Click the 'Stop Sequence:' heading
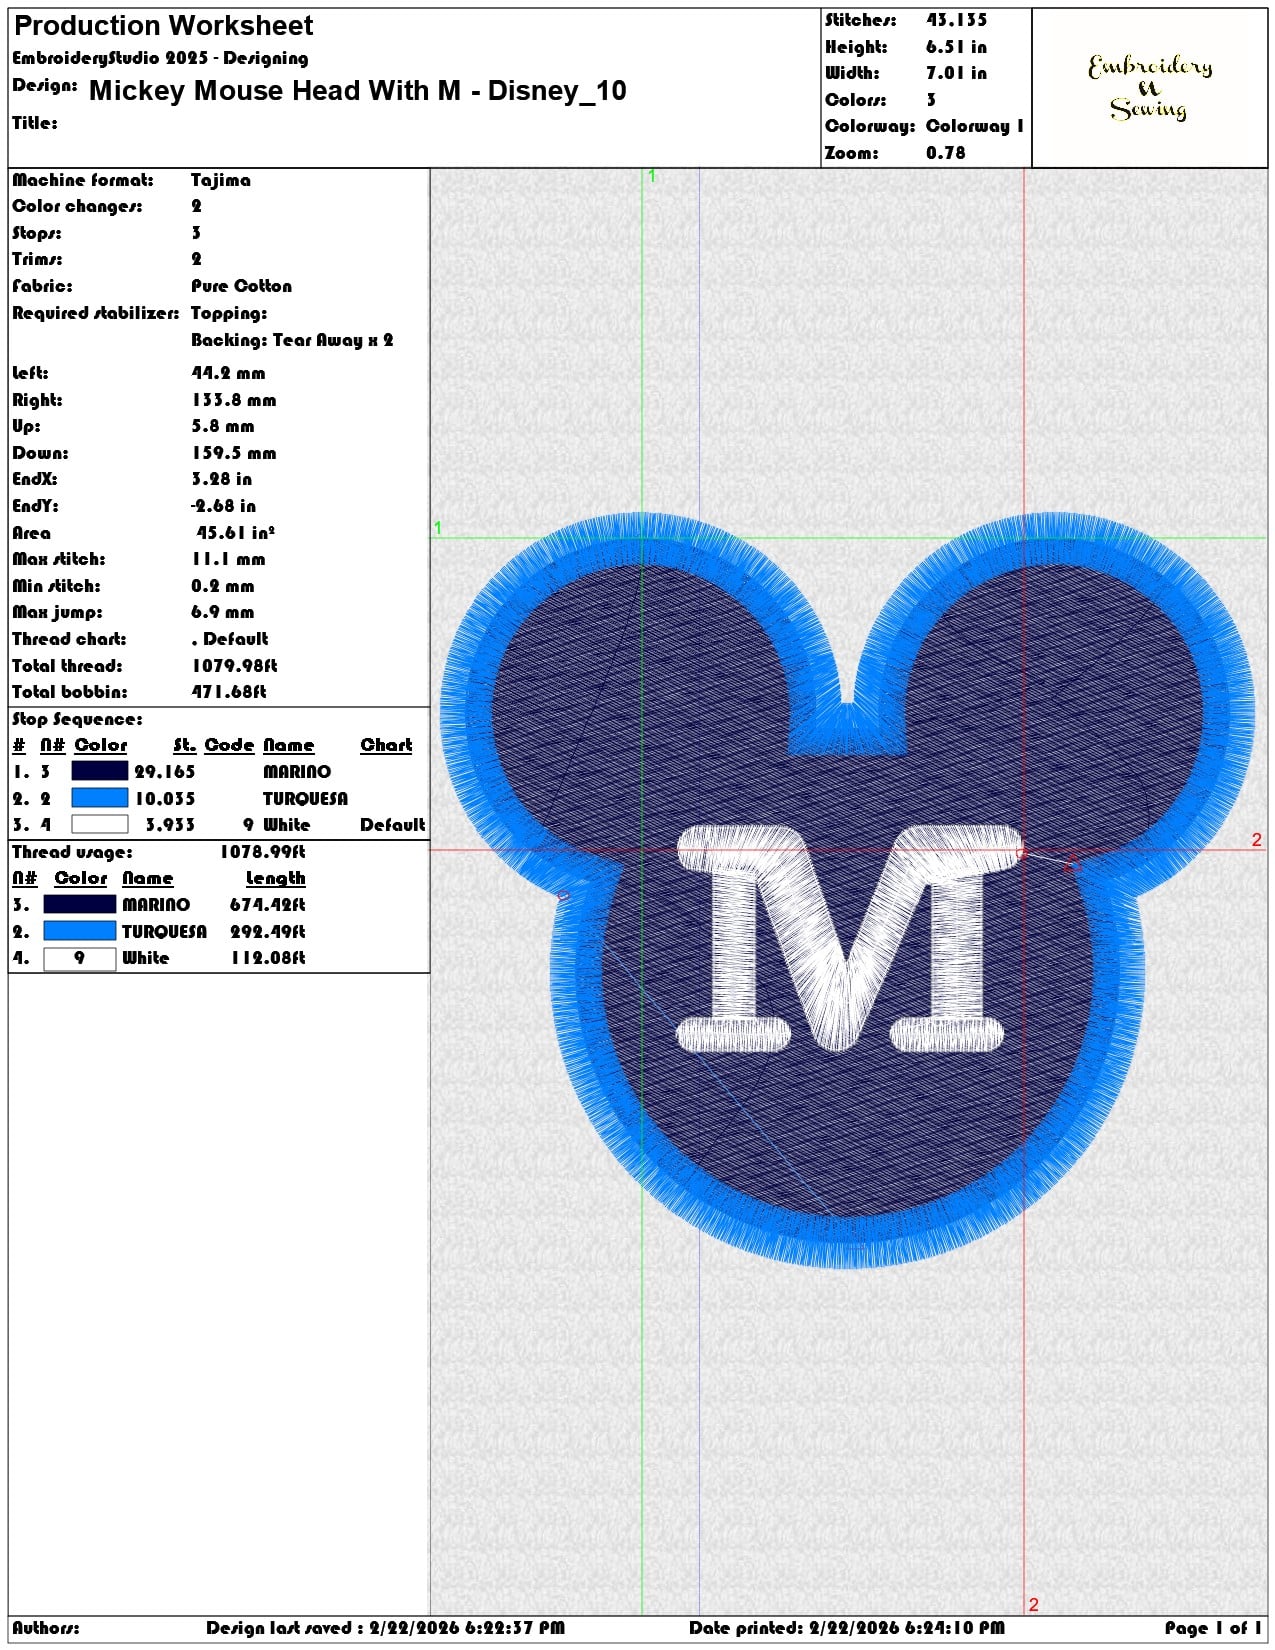 coord(77,719)
